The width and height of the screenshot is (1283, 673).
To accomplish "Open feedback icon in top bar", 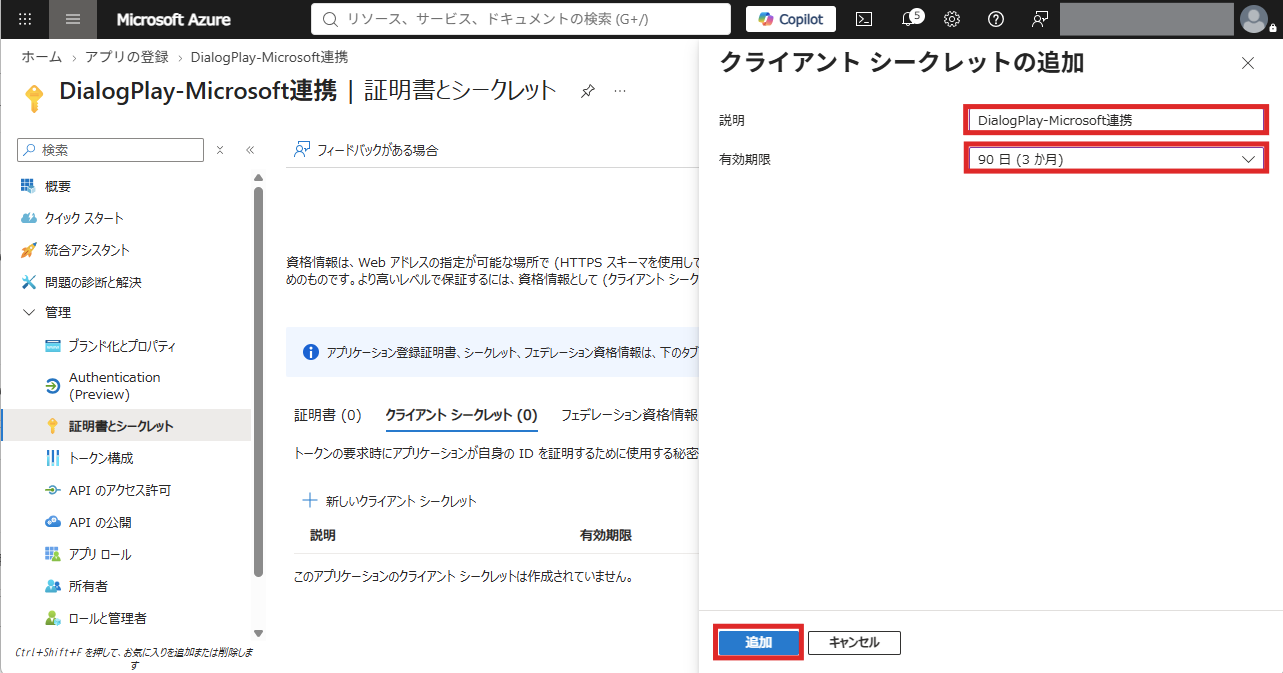I will (1040, 19).
